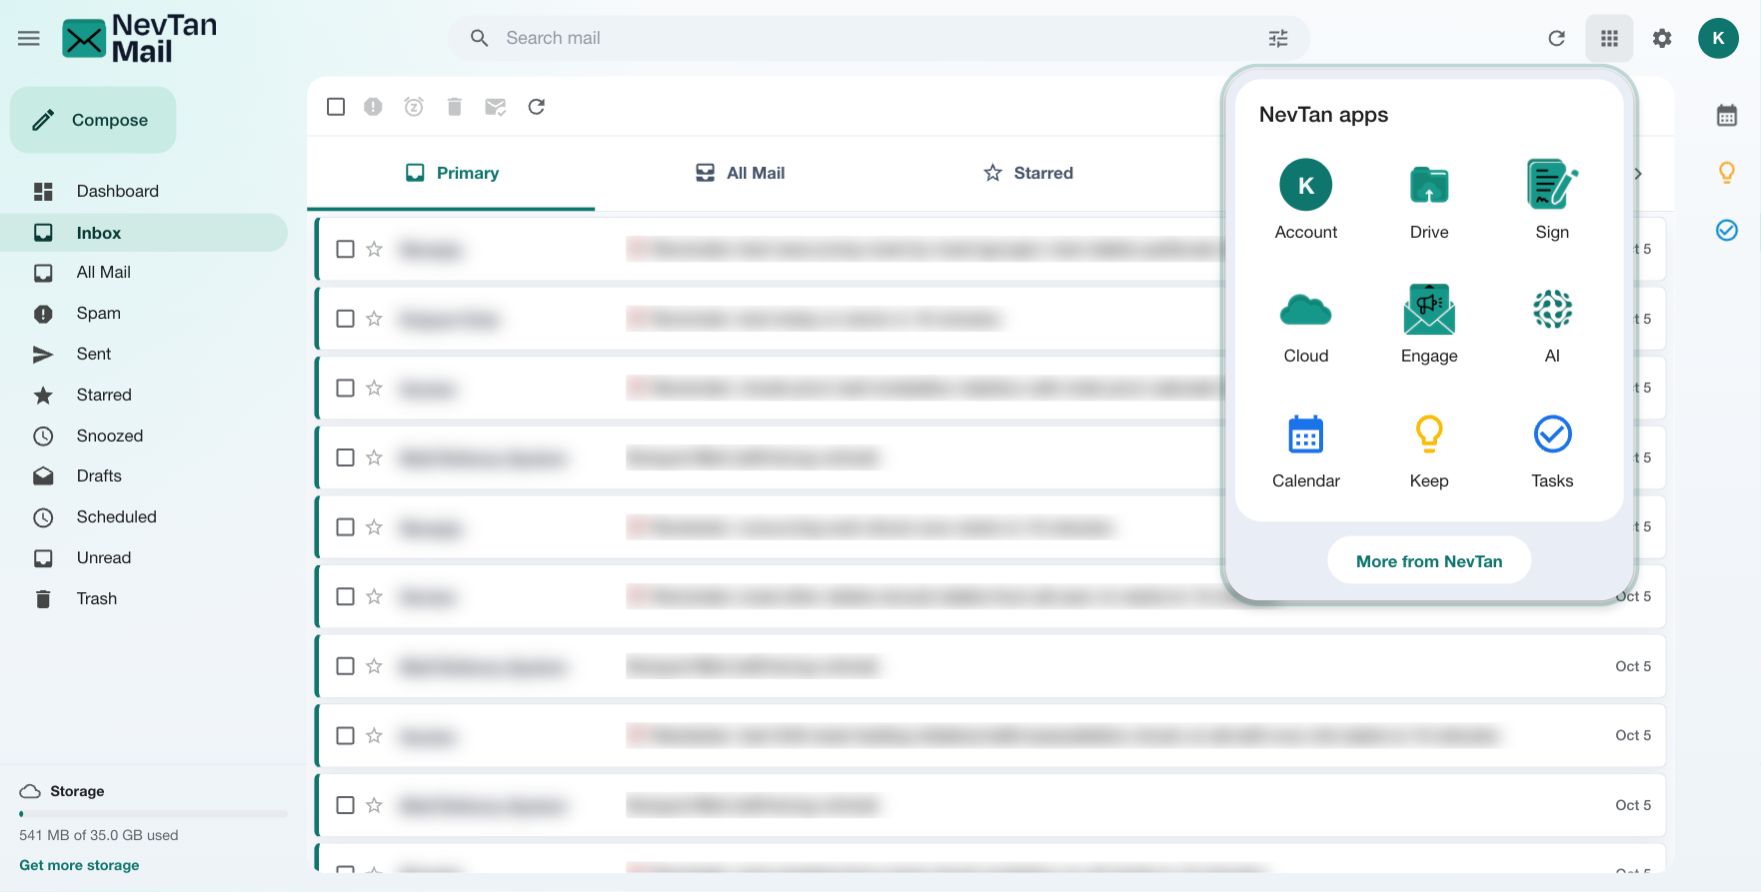This screenshot has width=1761, height=892.
Task: Tick the checkbox of the first email row
Action: tap(345, 249)
